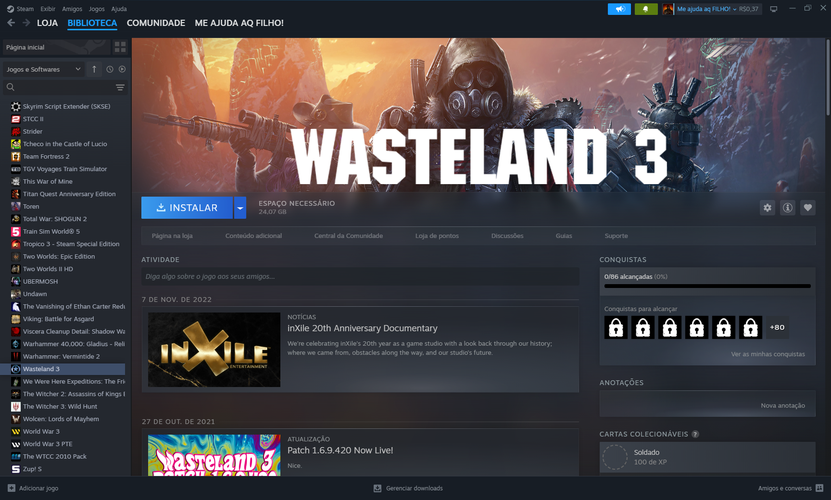Click the forward navigation arrow
This screenshot has height=500, width=831.
coord(26,23)
